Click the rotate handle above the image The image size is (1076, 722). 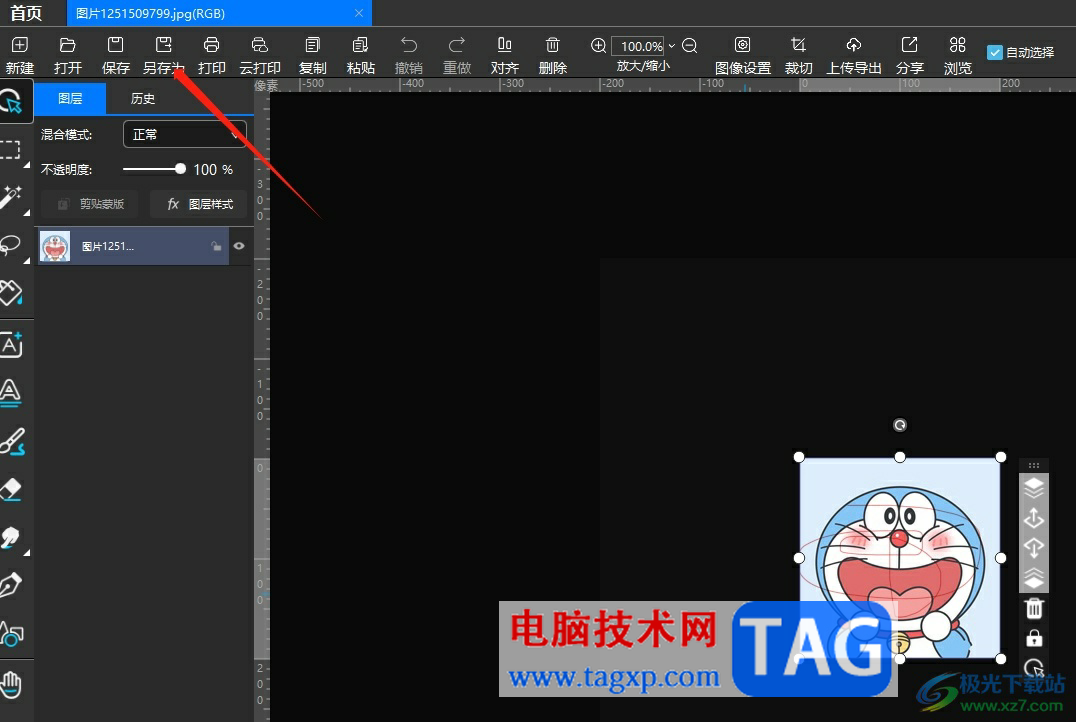tap(900, 425)
